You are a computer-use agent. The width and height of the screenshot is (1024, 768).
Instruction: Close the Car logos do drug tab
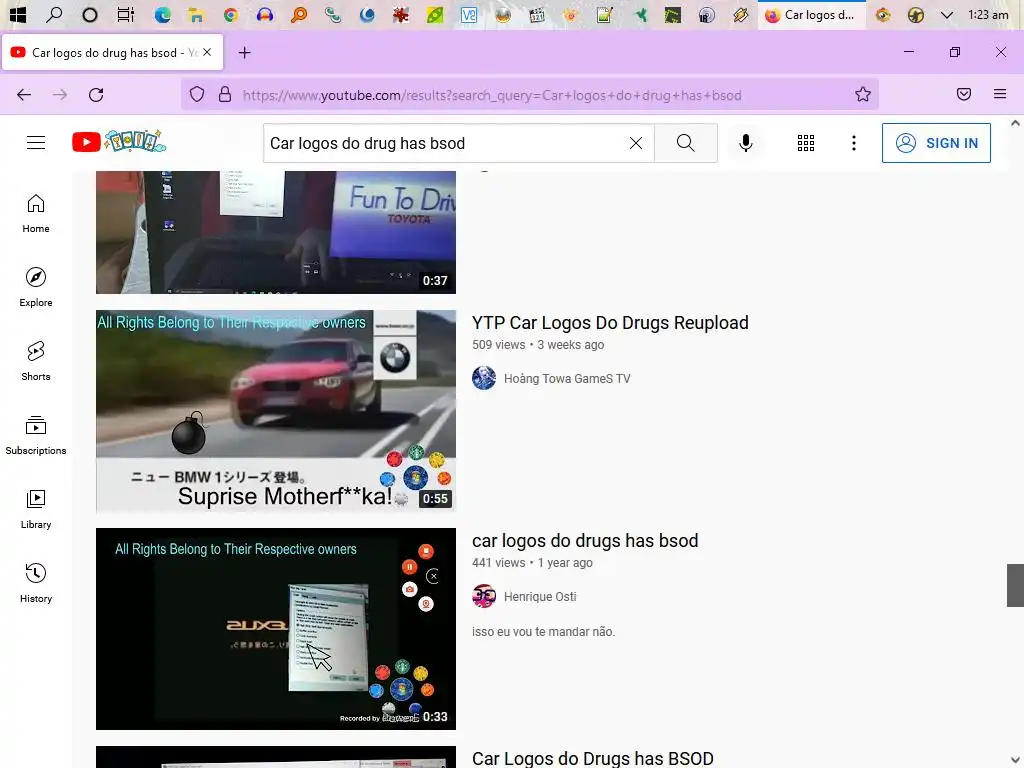[207, 52]
